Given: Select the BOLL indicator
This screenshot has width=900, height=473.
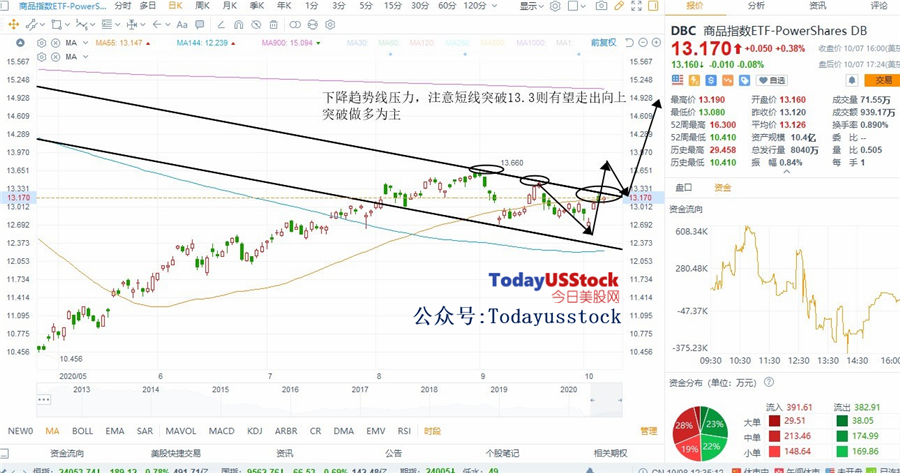Looking at the screenshot, I should (82, 431).
